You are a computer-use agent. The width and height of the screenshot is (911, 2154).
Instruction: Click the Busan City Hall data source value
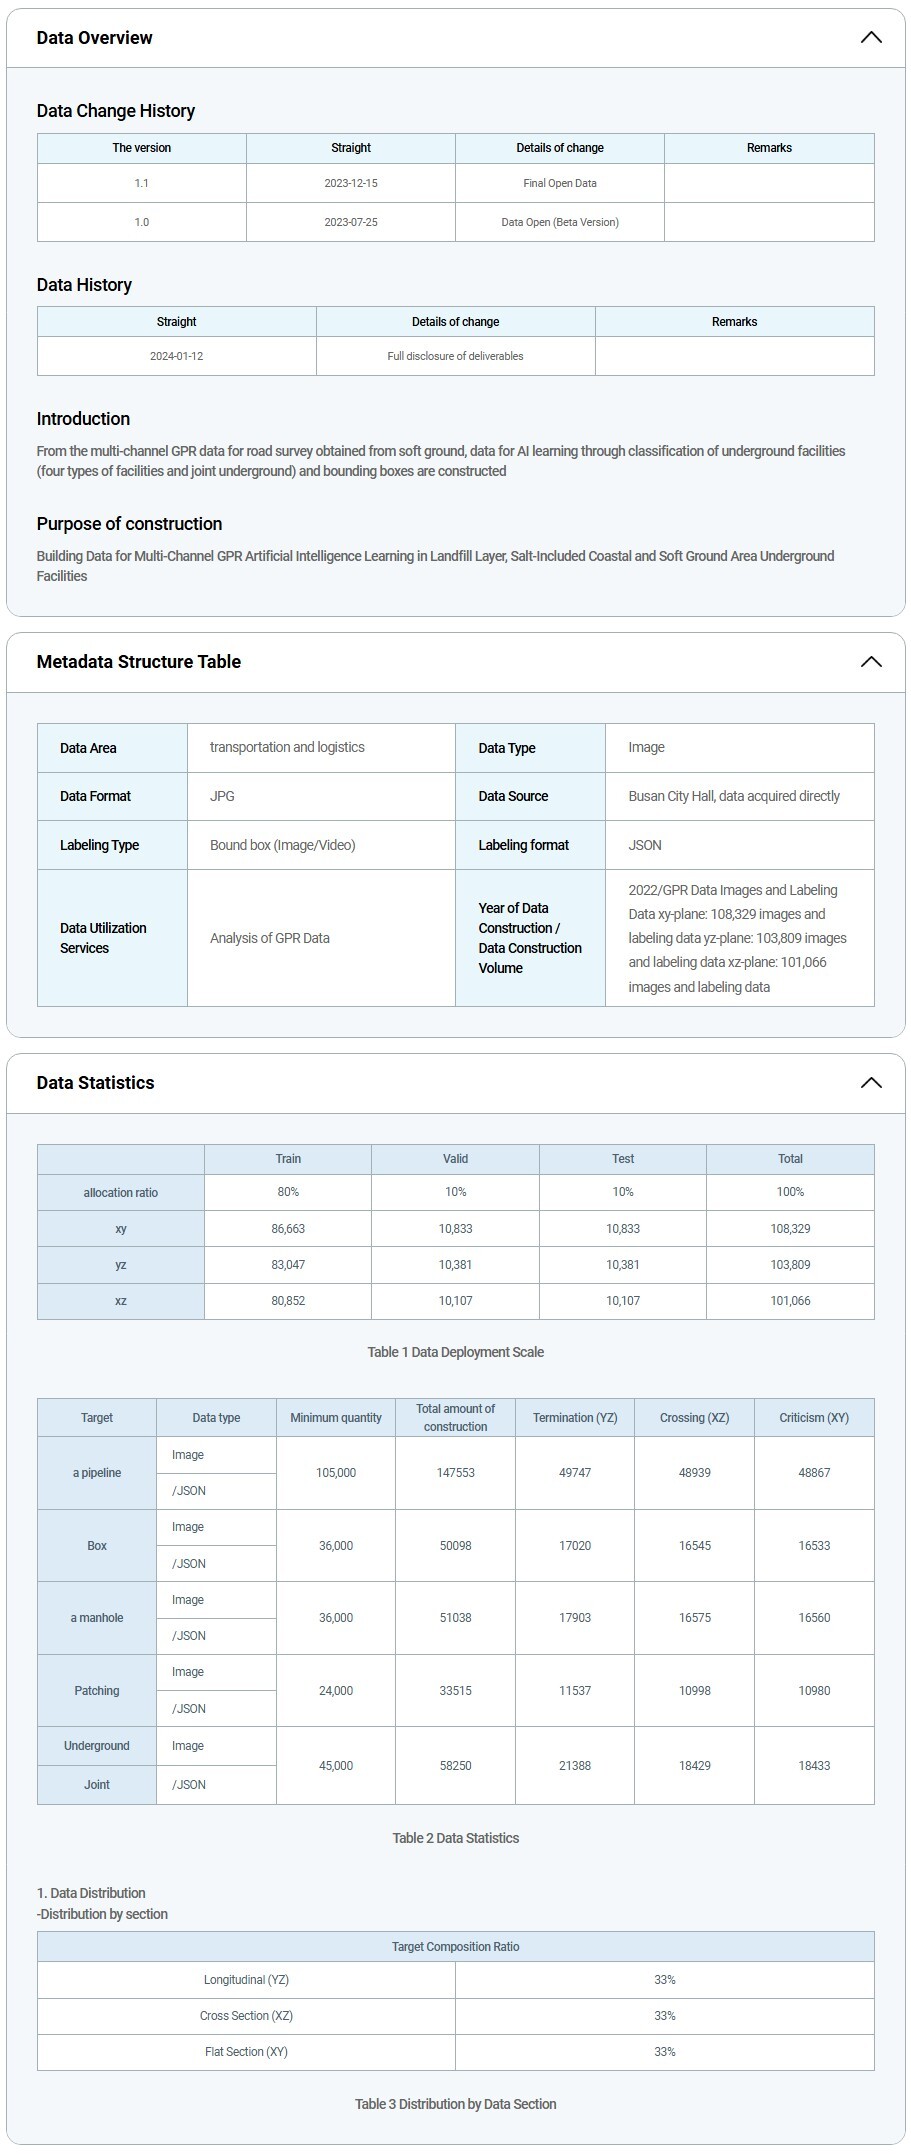tap(734, 797)
